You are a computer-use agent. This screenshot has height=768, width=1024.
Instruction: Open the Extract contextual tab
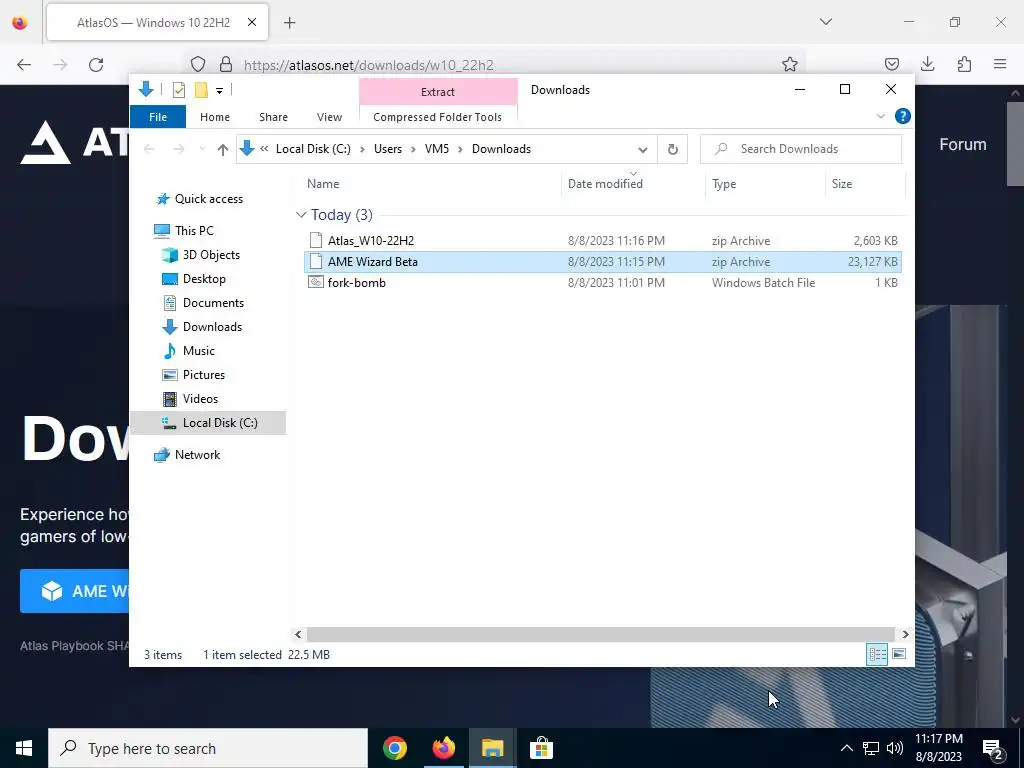(438, 91)
